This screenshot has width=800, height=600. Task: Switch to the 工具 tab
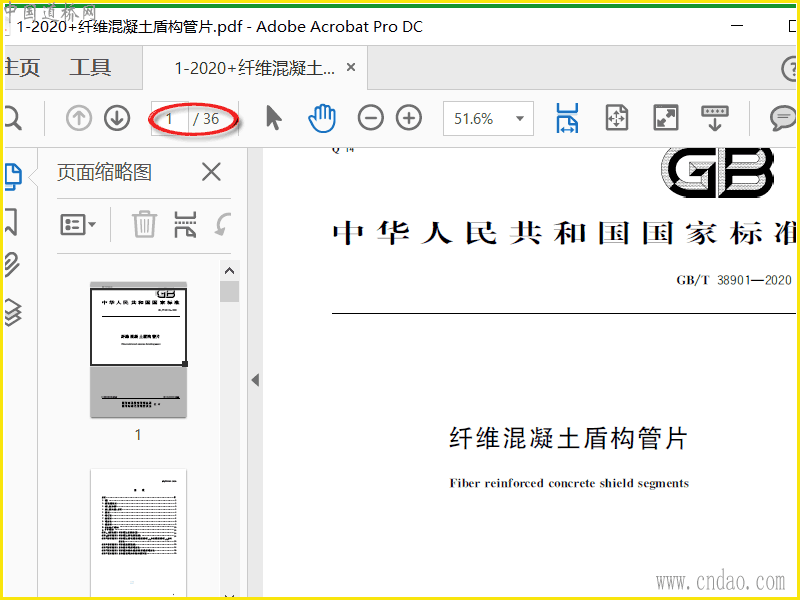tap(90, 67)
